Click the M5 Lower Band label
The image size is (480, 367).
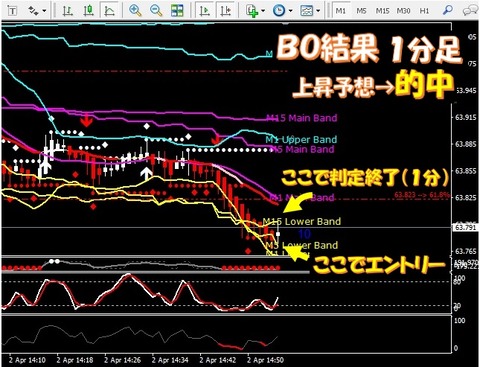pyautogui.click(x=302, y=245)
